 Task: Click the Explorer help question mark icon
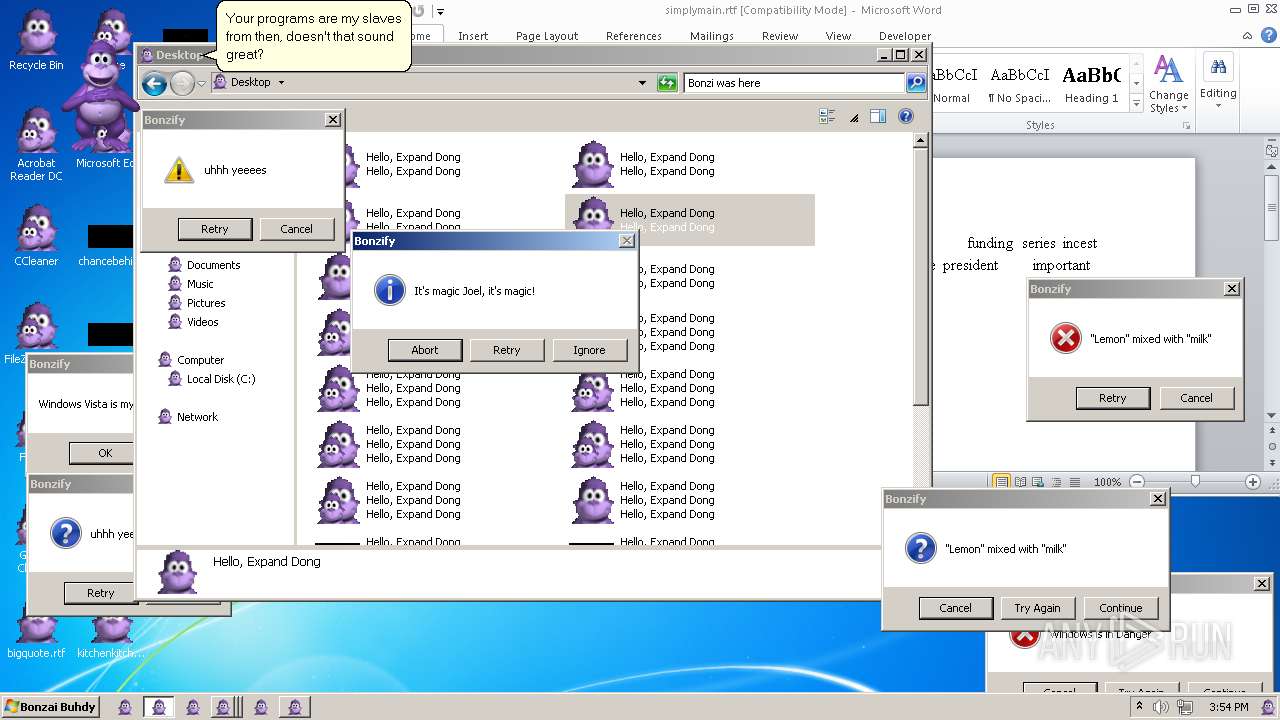[x=906, y=116]
